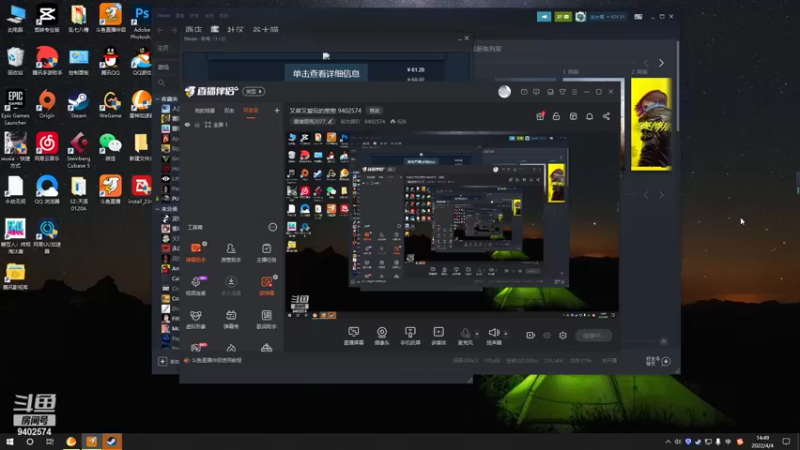Click the Steam taskbar icon
Viewport: 800px width, 450px height.
(112, 441)
